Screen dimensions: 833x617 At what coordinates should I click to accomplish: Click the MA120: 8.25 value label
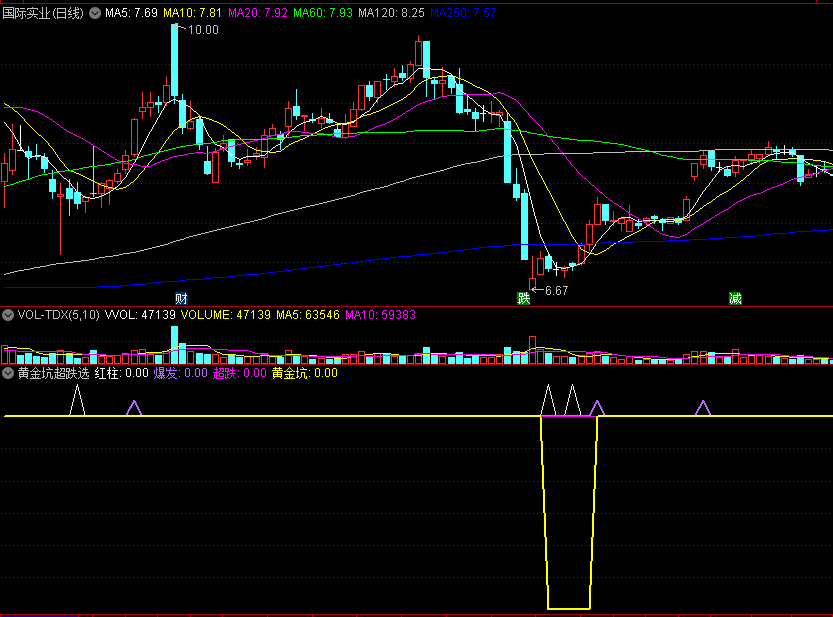point(392,13)
